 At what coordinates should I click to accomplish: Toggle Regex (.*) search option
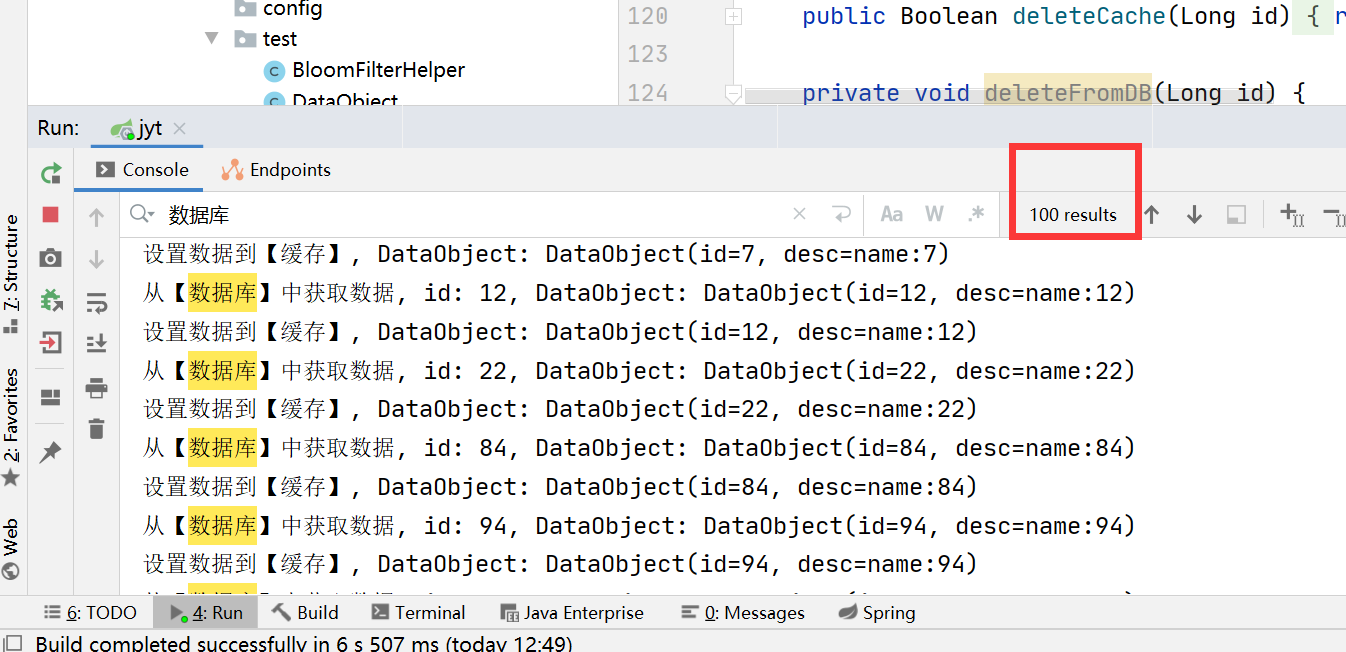point(977,214)
